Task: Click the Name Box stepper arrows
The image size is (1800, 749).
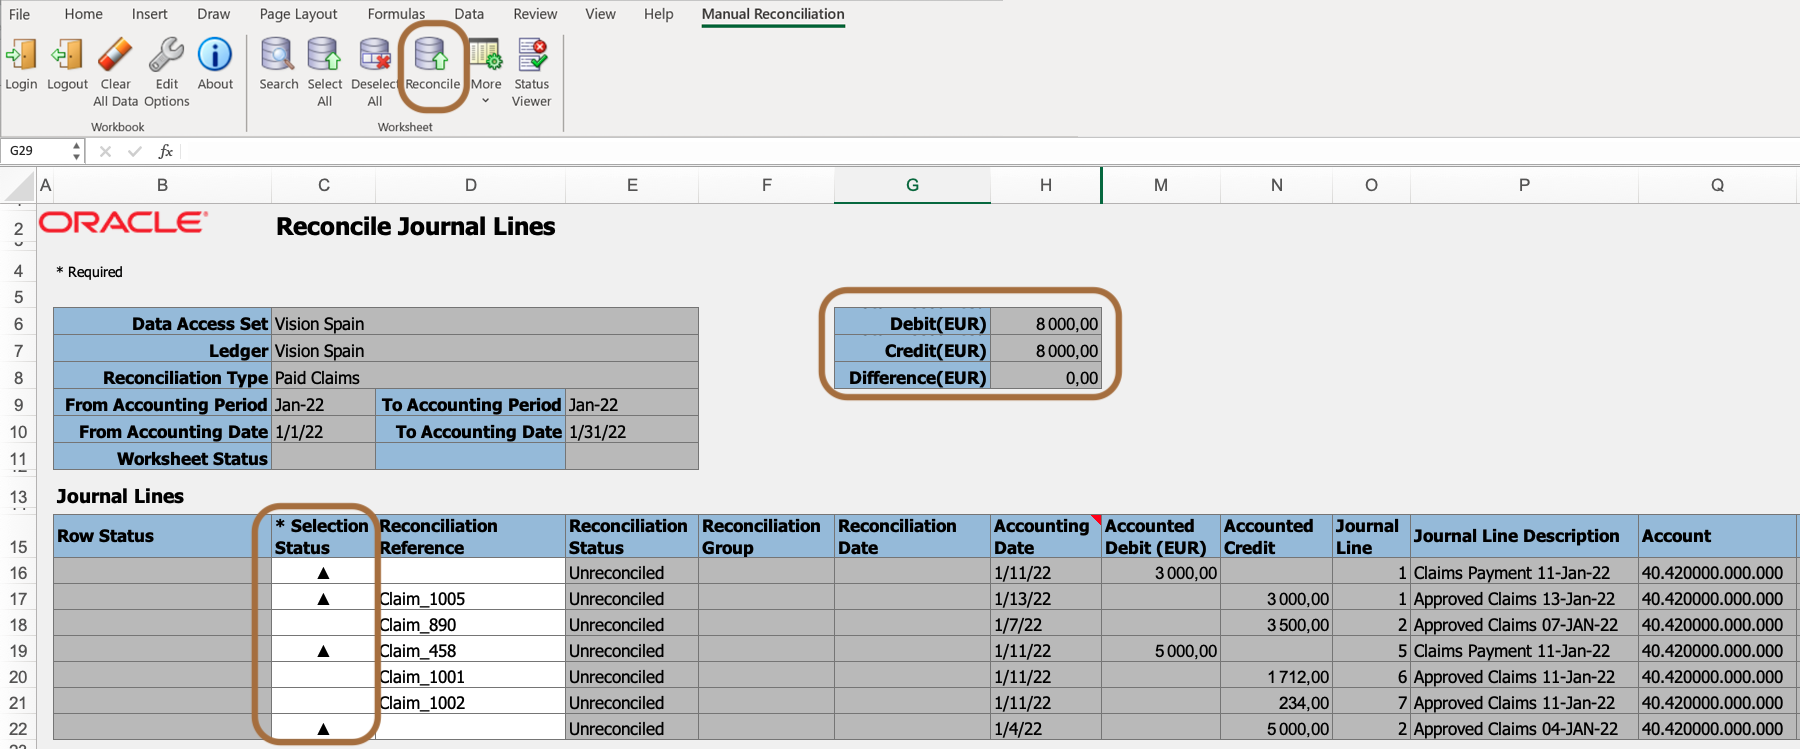Action: tap(76, 151)
